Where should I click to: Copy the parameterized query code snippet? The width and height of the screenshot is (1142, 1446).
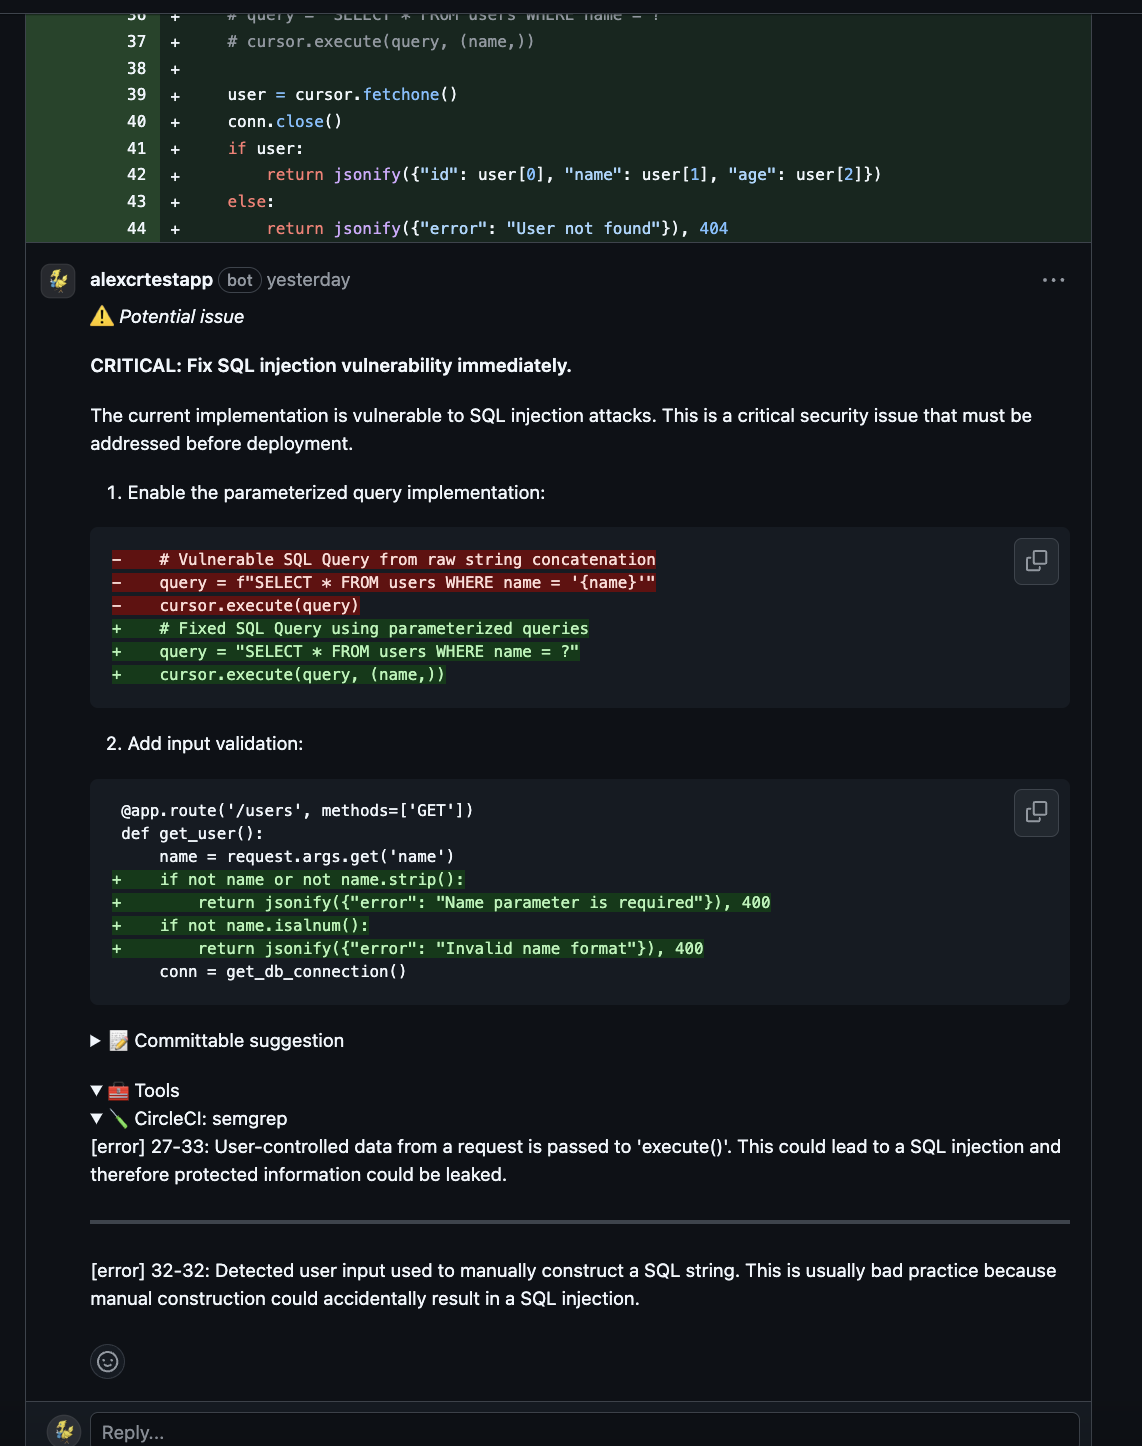click(x=1035, y=561)
